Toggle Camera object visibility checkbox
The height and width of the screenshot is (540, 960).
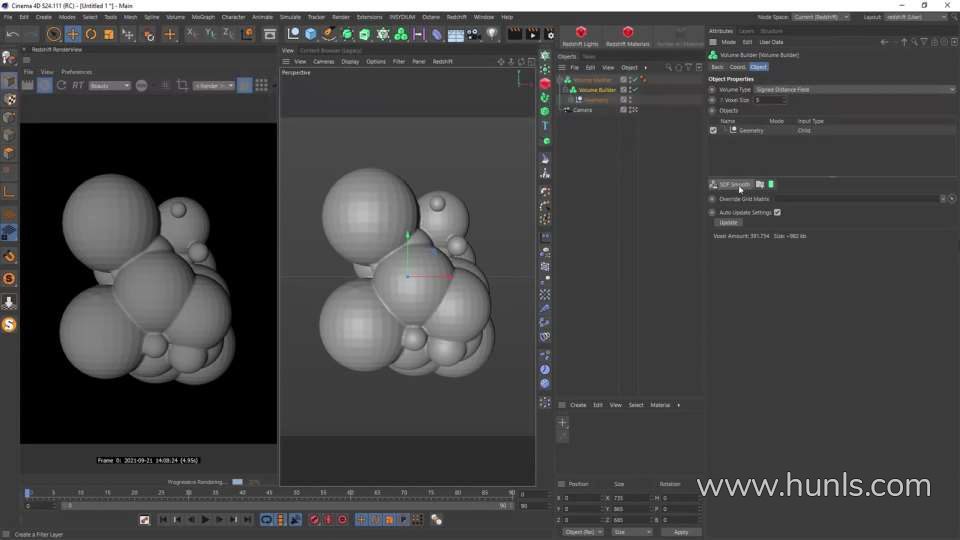click(x=624, y=110)
